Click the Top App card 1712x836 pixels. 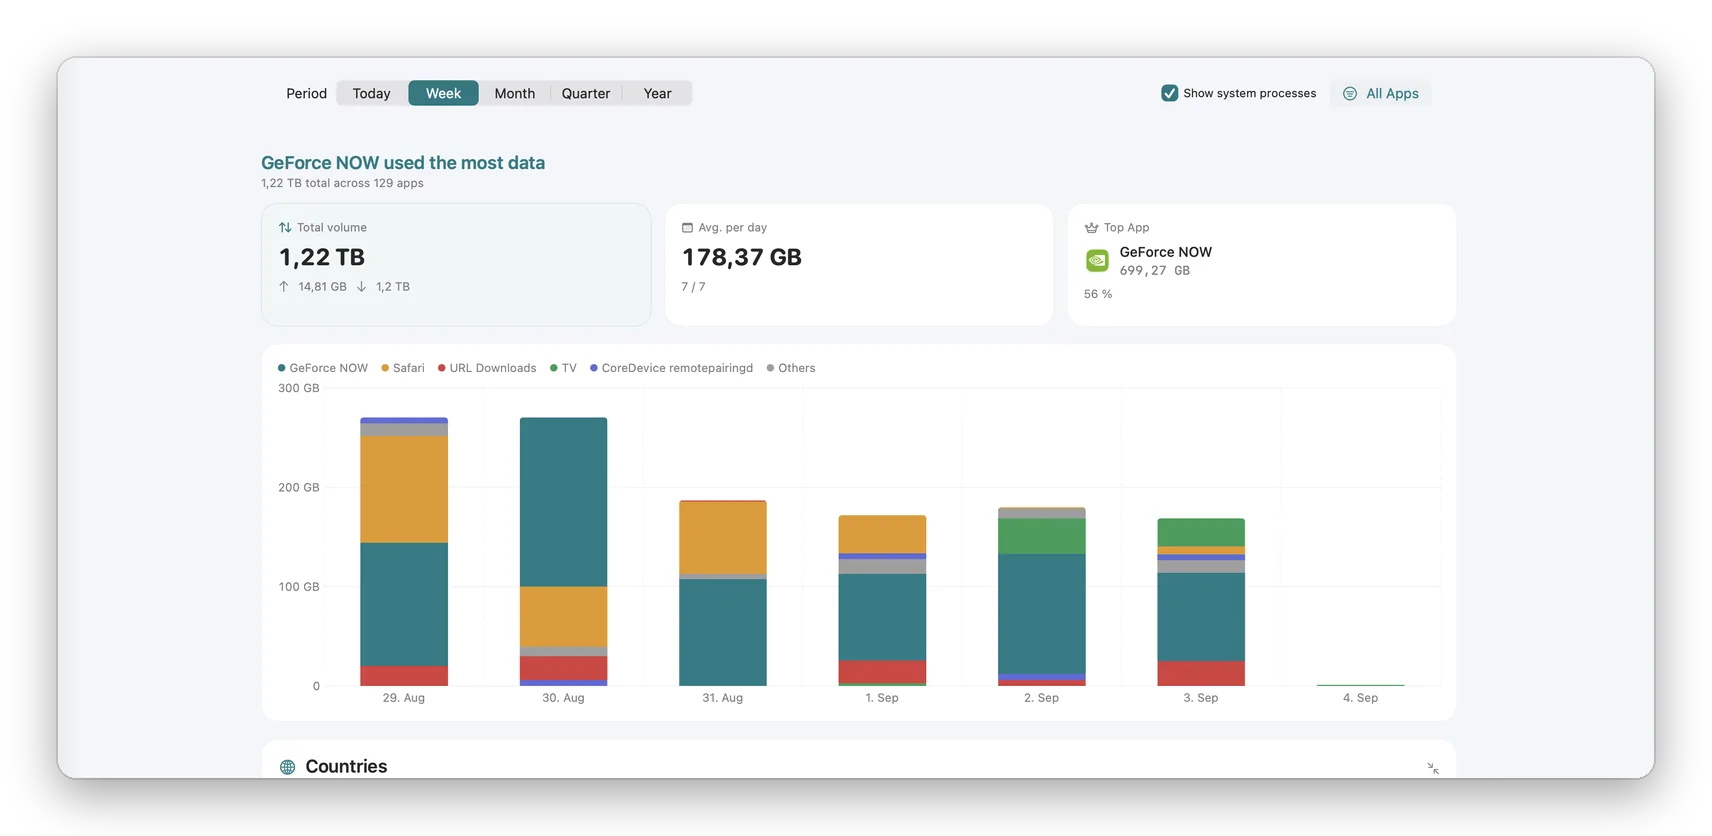click(1262, 265)
